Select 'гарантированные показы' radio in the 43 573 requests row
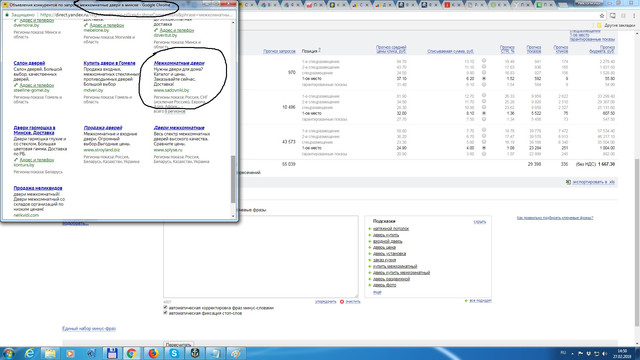 coord(484,154)
